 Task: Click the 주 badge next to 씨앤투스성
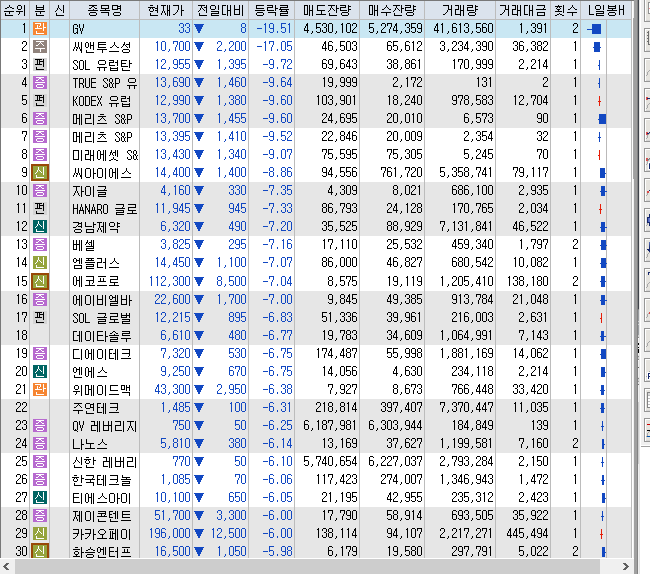tap(40, 46)
